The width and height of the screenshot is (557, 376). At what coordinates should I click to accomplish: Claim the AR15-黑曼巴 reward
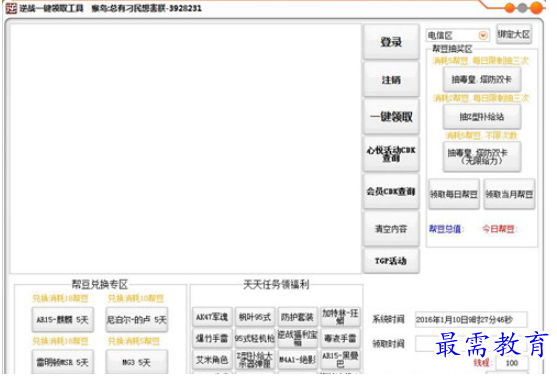click(340, 360)
